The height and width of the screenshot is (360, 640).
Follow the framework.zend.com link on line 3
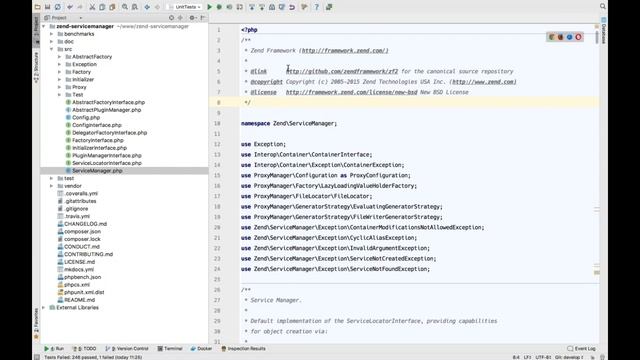point(345,51)
